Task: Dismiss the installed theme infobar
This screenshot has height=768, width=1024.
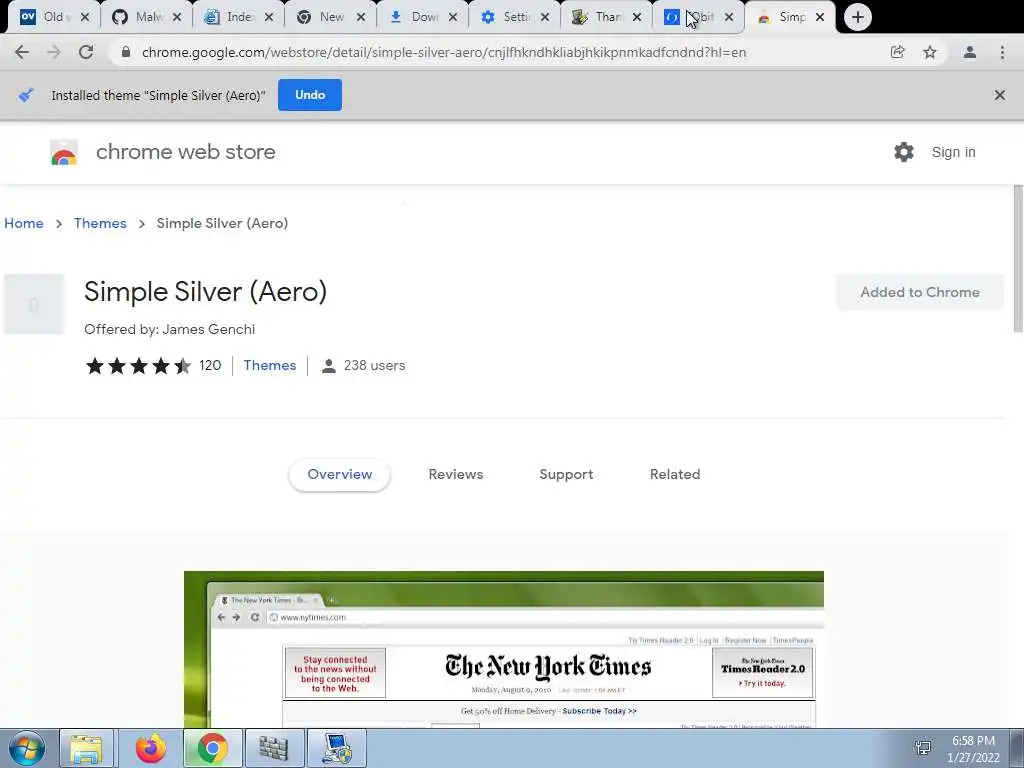Action: [x=1000, y=95]
